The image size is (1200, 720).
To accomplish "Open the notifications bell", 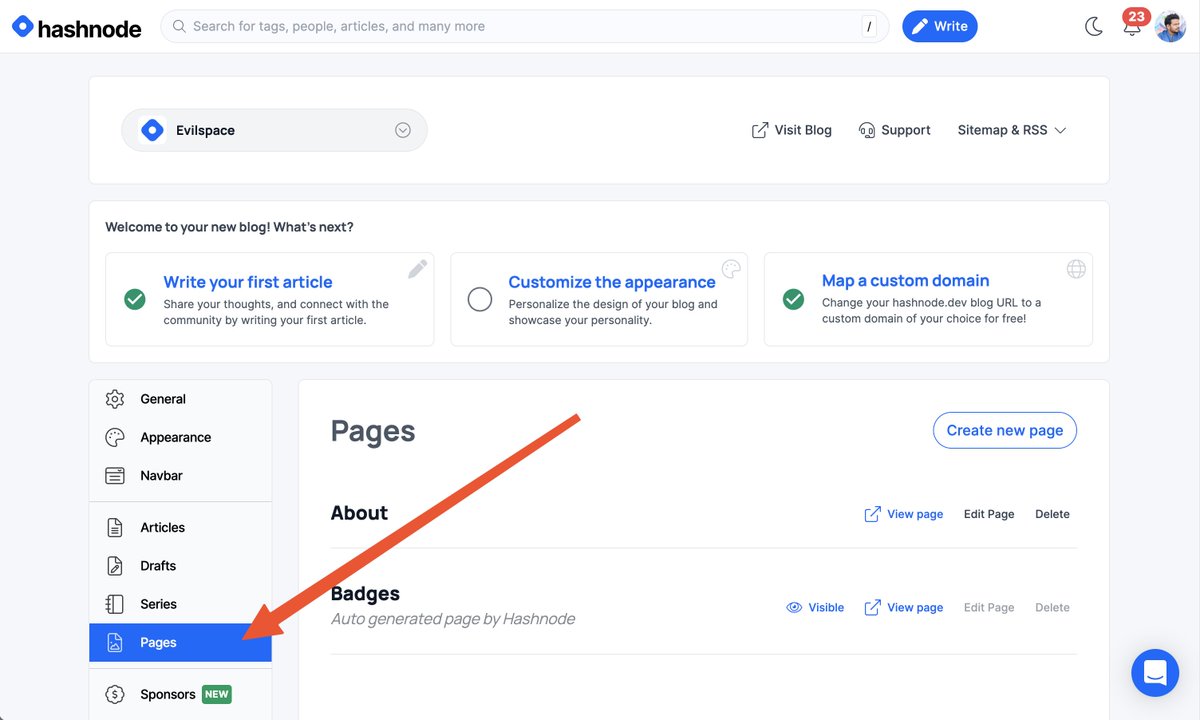I will click(1132, 26).
